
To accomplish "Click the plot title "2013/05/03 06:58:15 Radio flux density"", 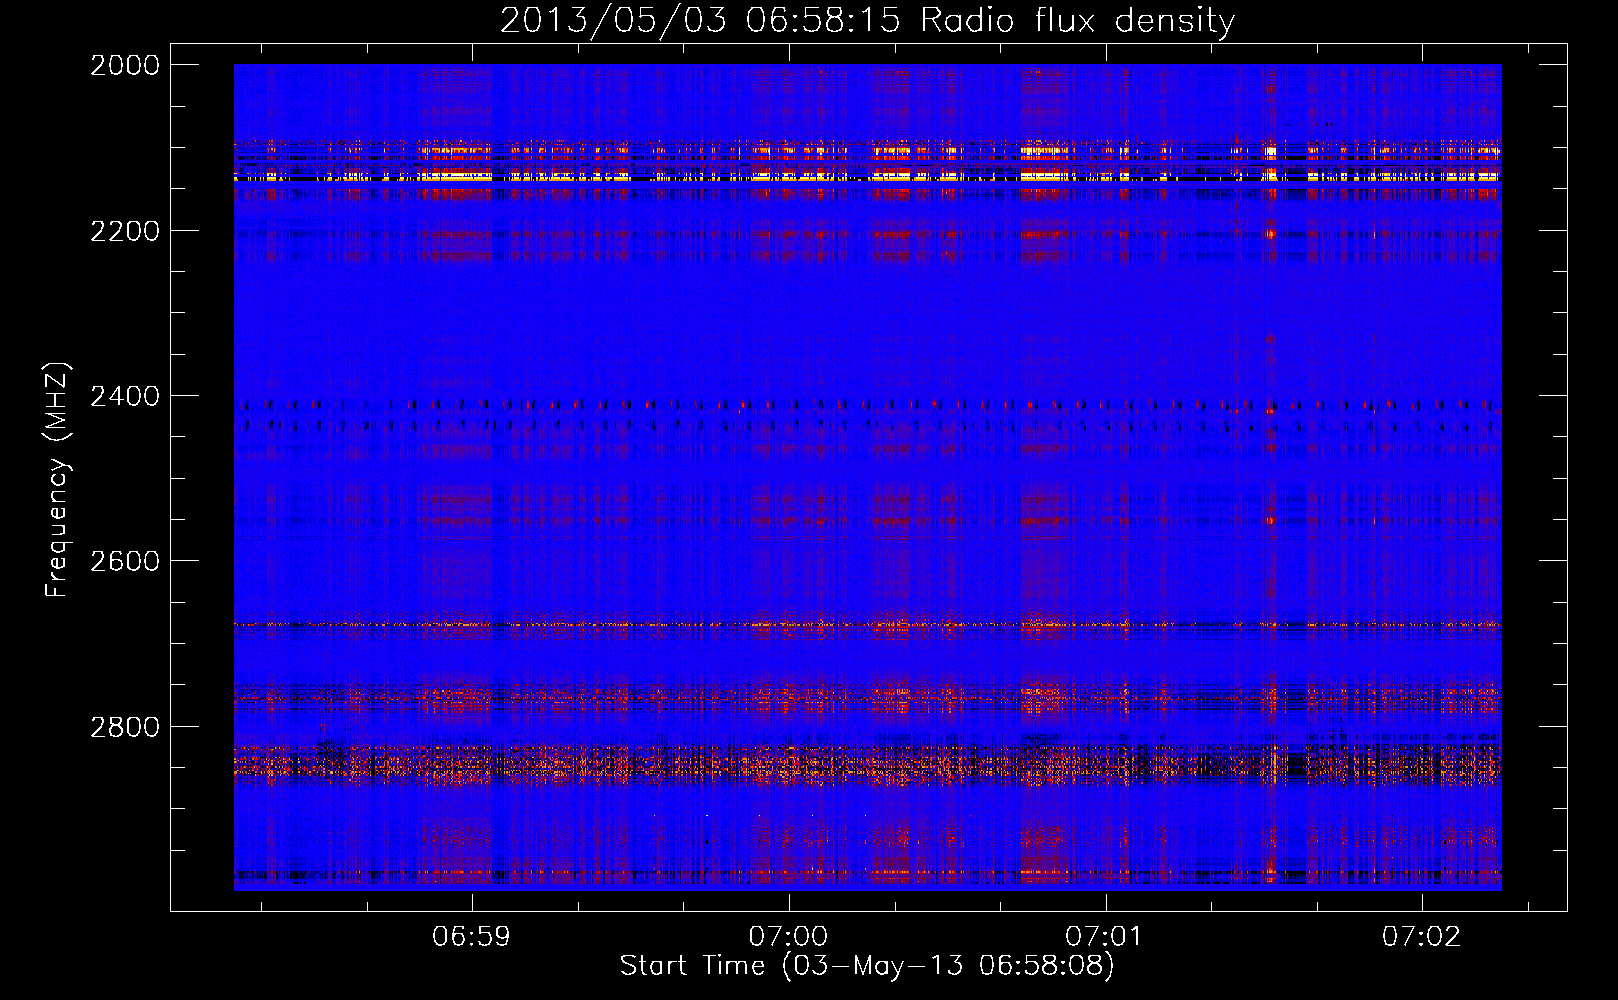I will (867, 20).
